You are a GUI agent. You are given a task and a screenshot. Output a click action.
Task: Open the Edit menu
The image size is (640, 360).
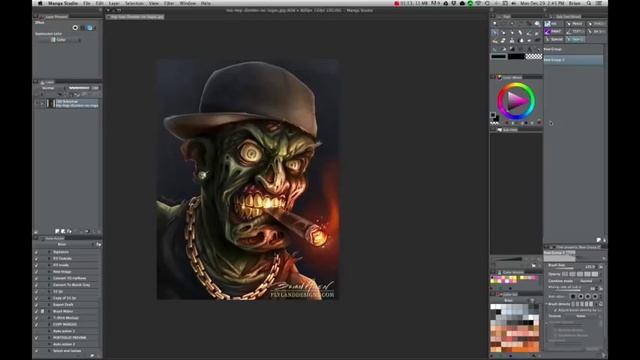click(99, 3)
